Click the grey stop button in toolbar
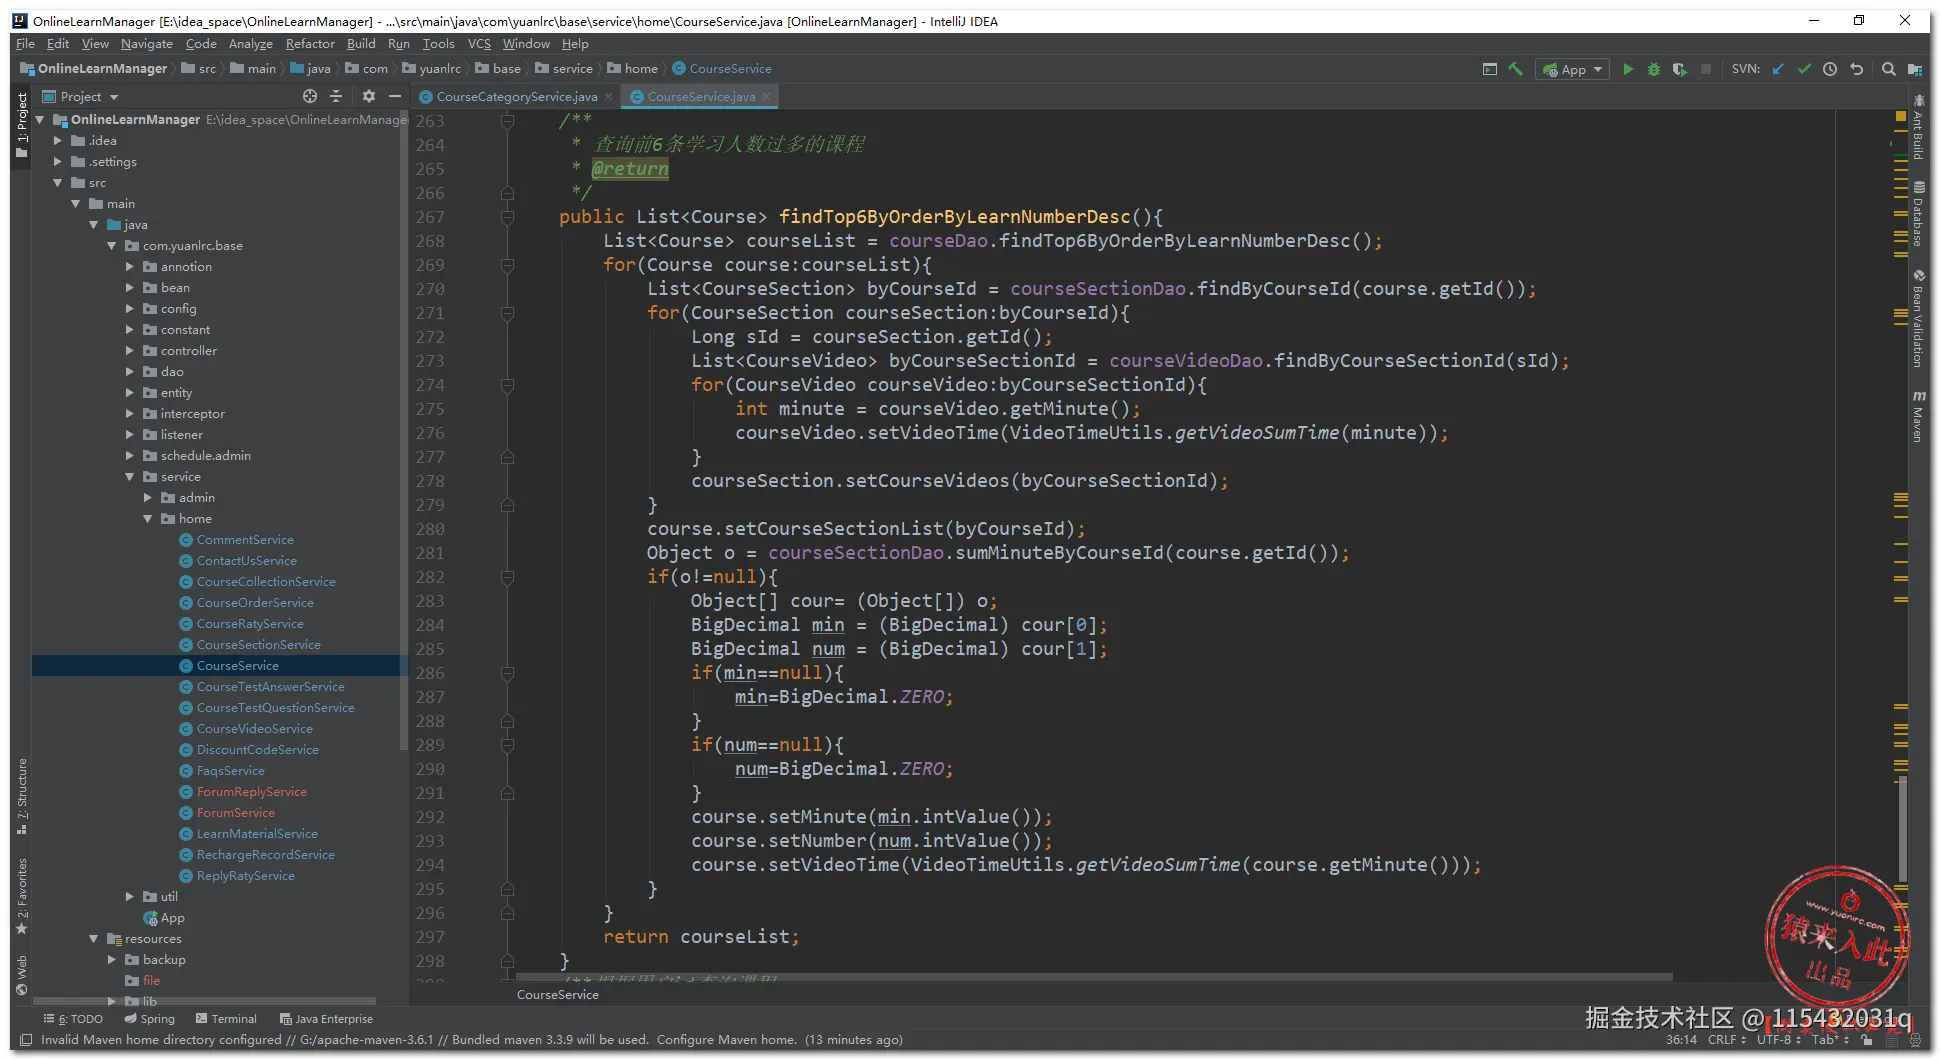The image size is (1941, 1061). 1706,69
